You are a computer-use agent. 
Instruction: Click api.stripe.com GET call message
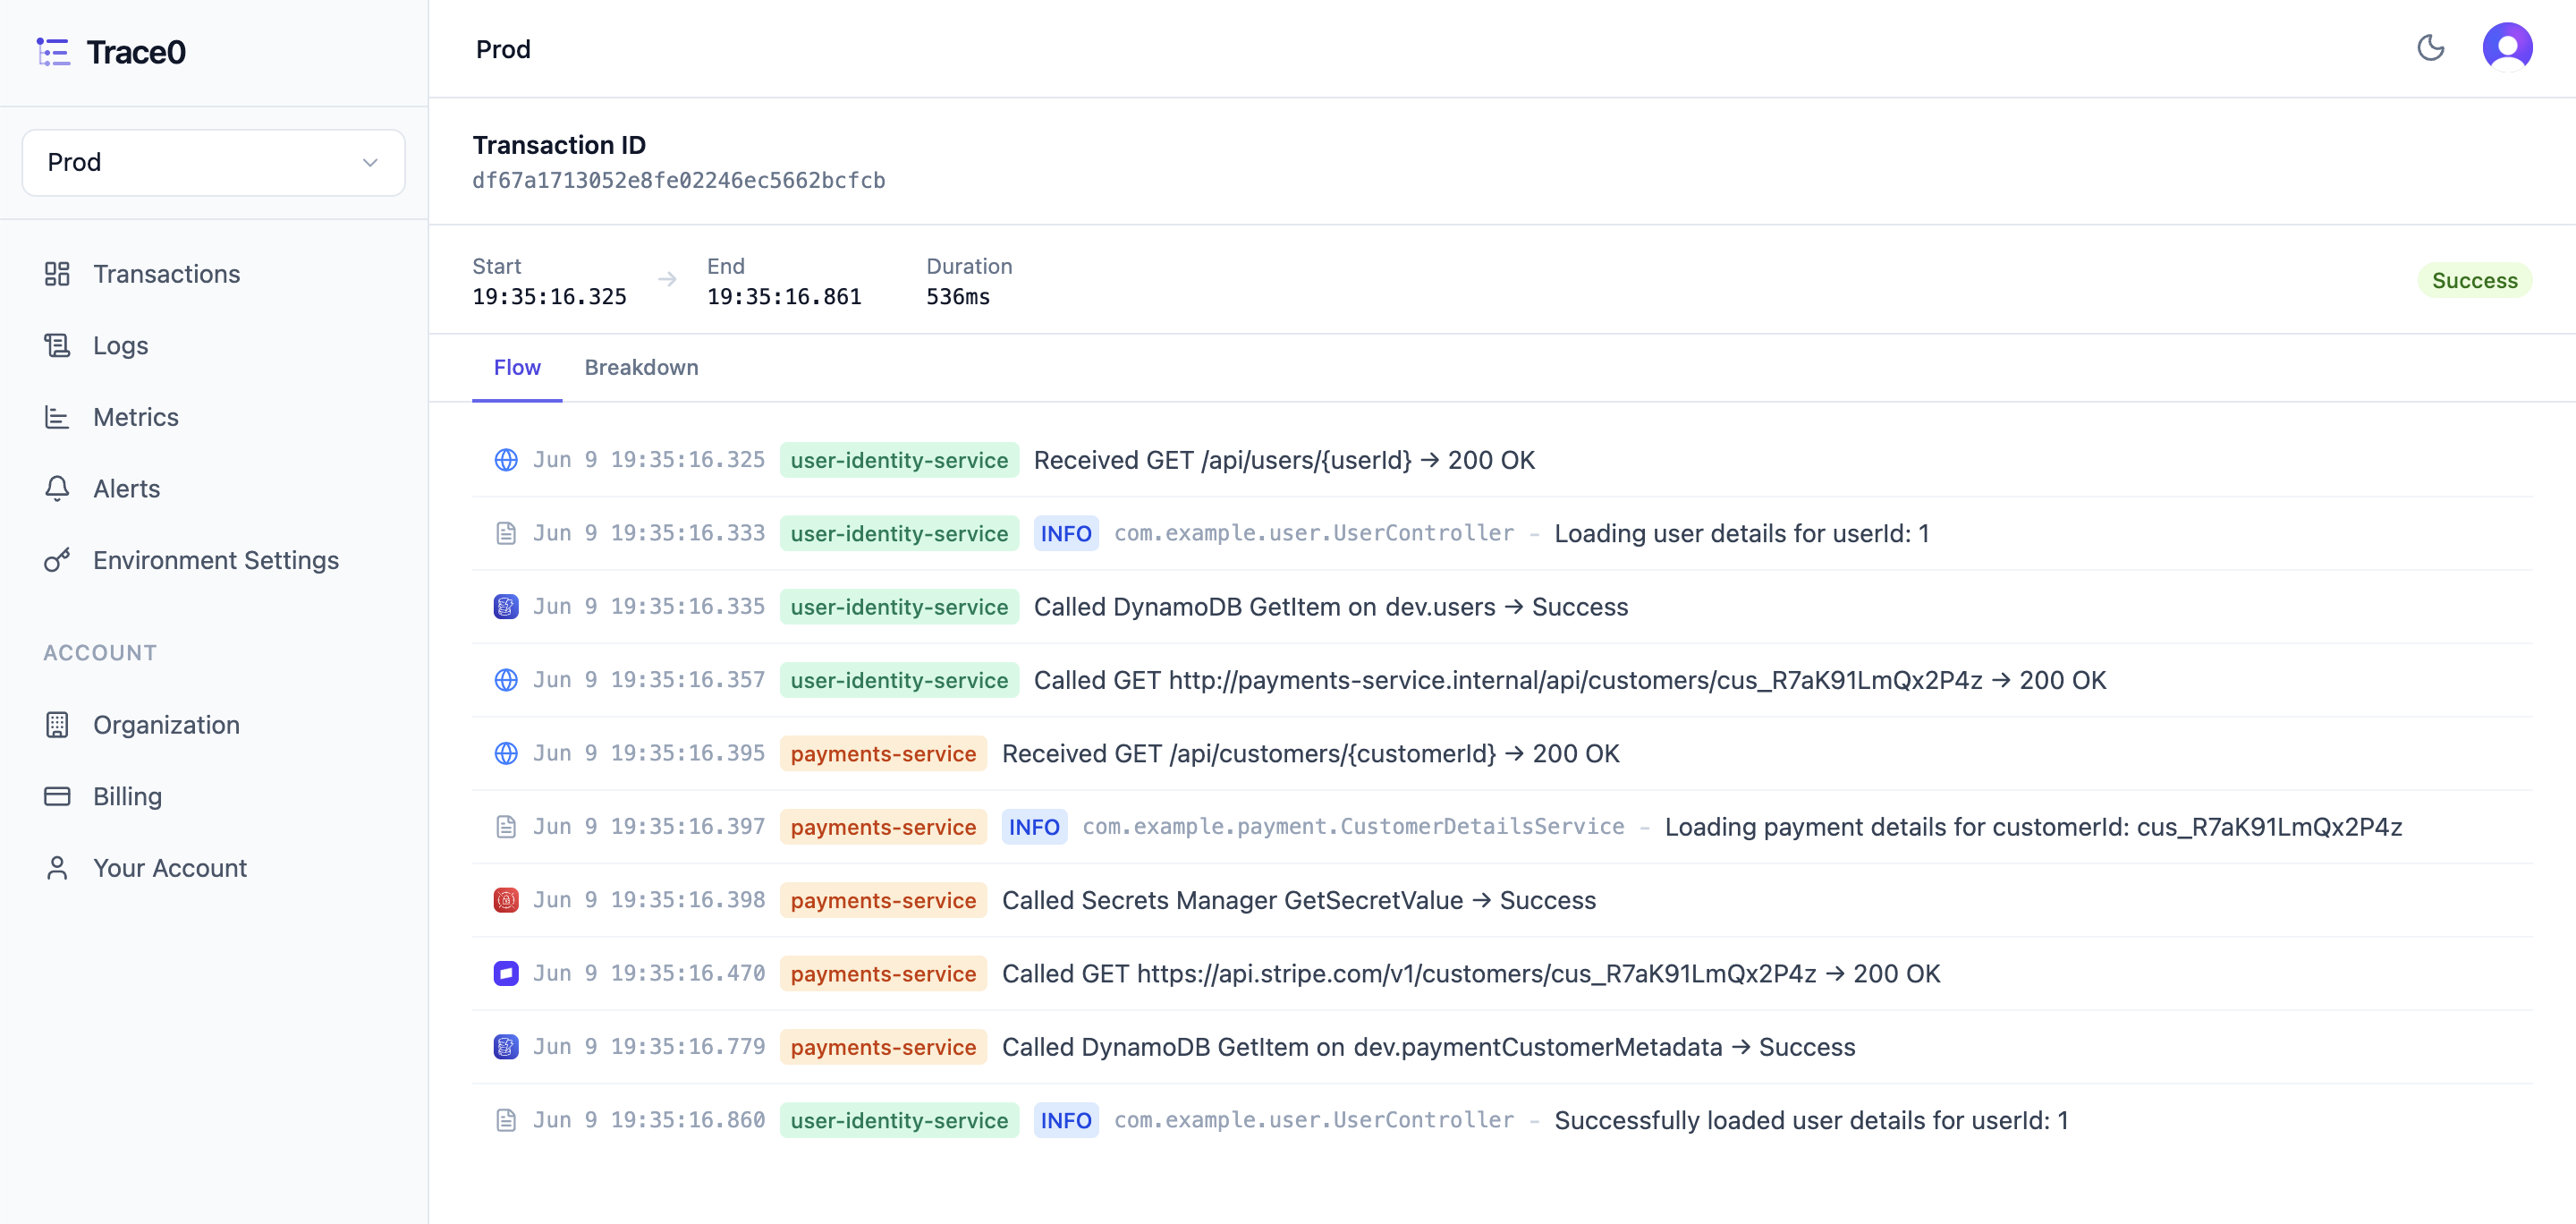(x=1471, y=973)
